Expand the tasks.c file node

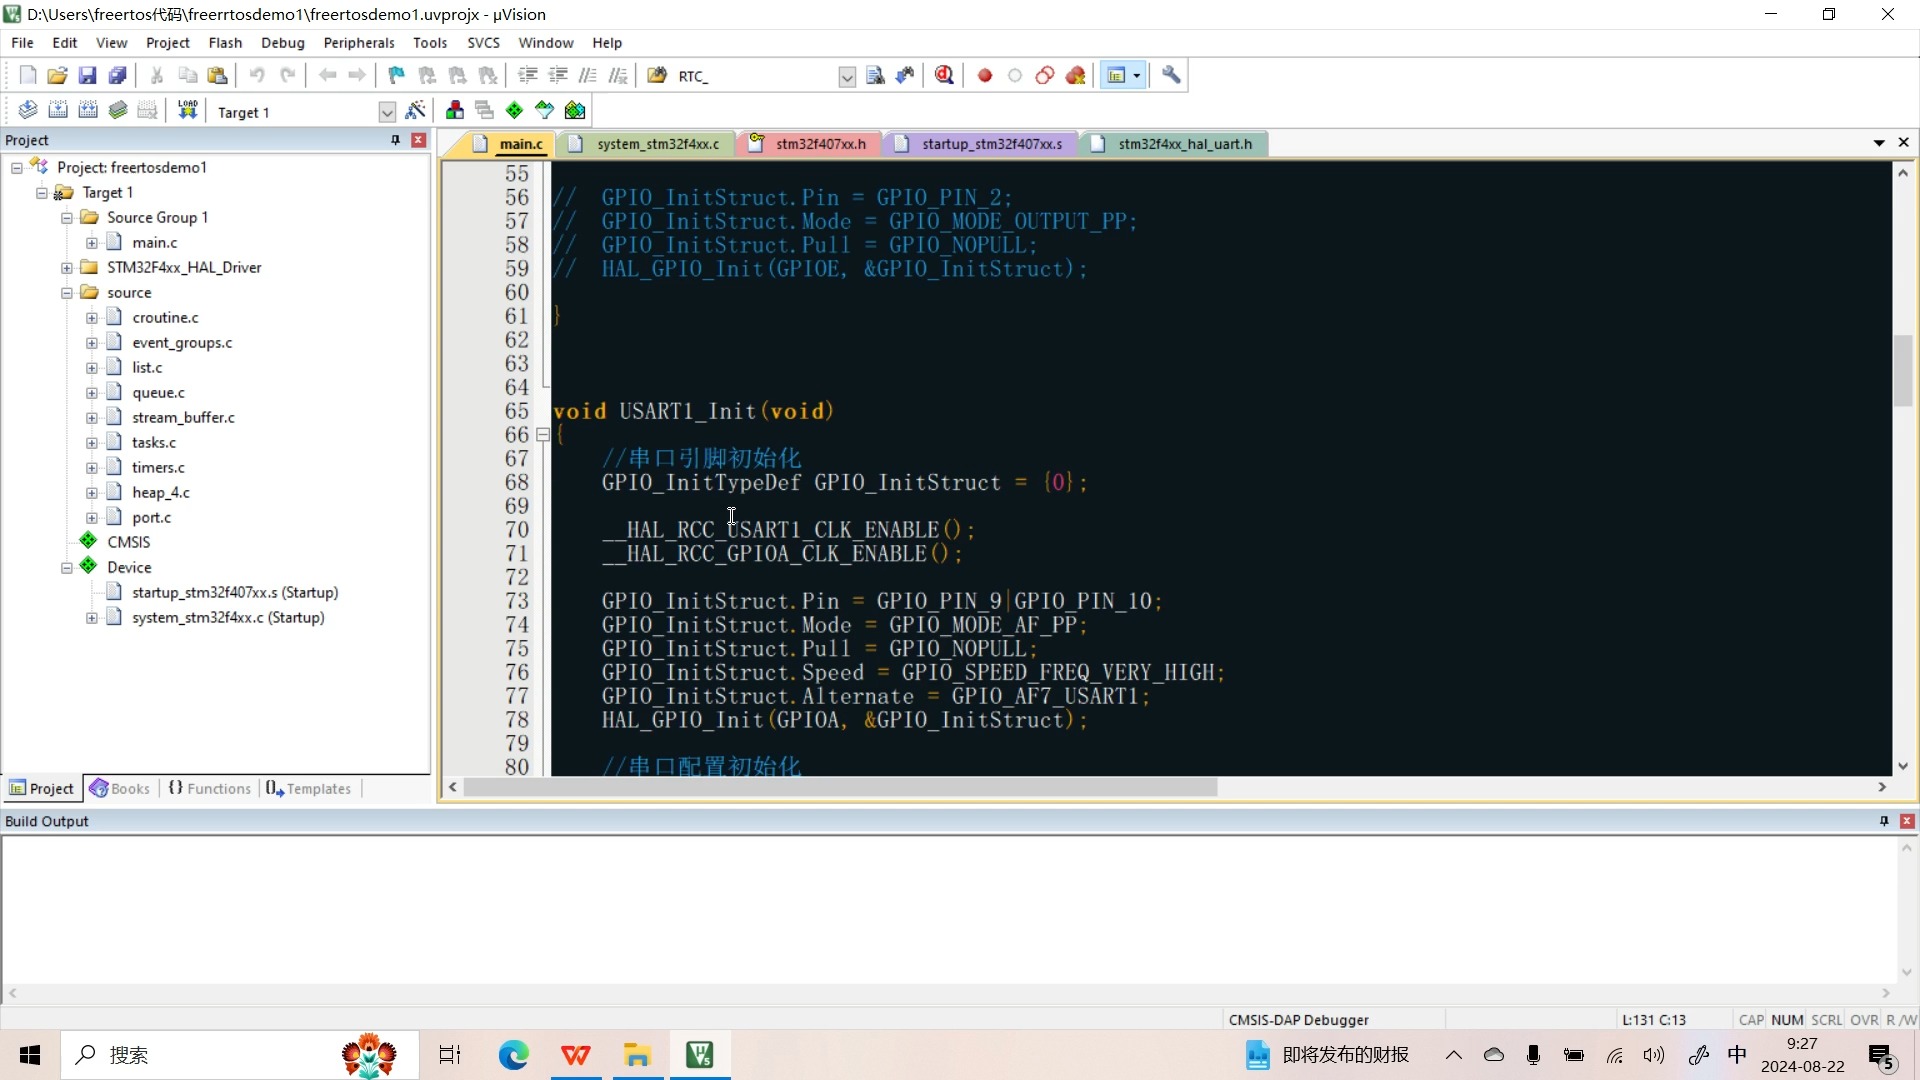[91, 442]
